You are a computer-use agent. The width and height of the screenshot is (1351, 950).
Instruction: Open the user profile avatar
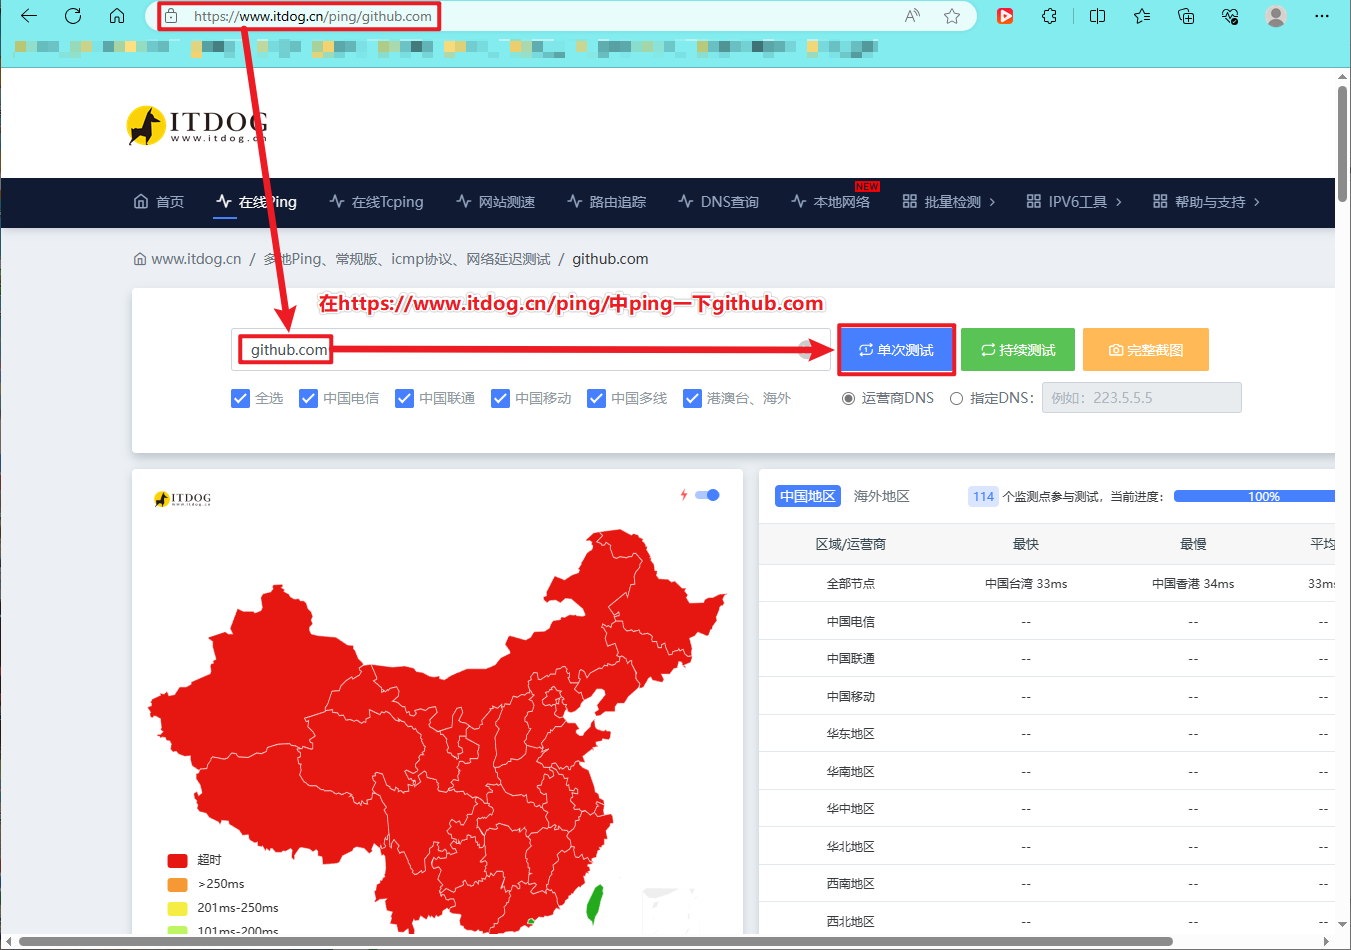[1275, 16]
